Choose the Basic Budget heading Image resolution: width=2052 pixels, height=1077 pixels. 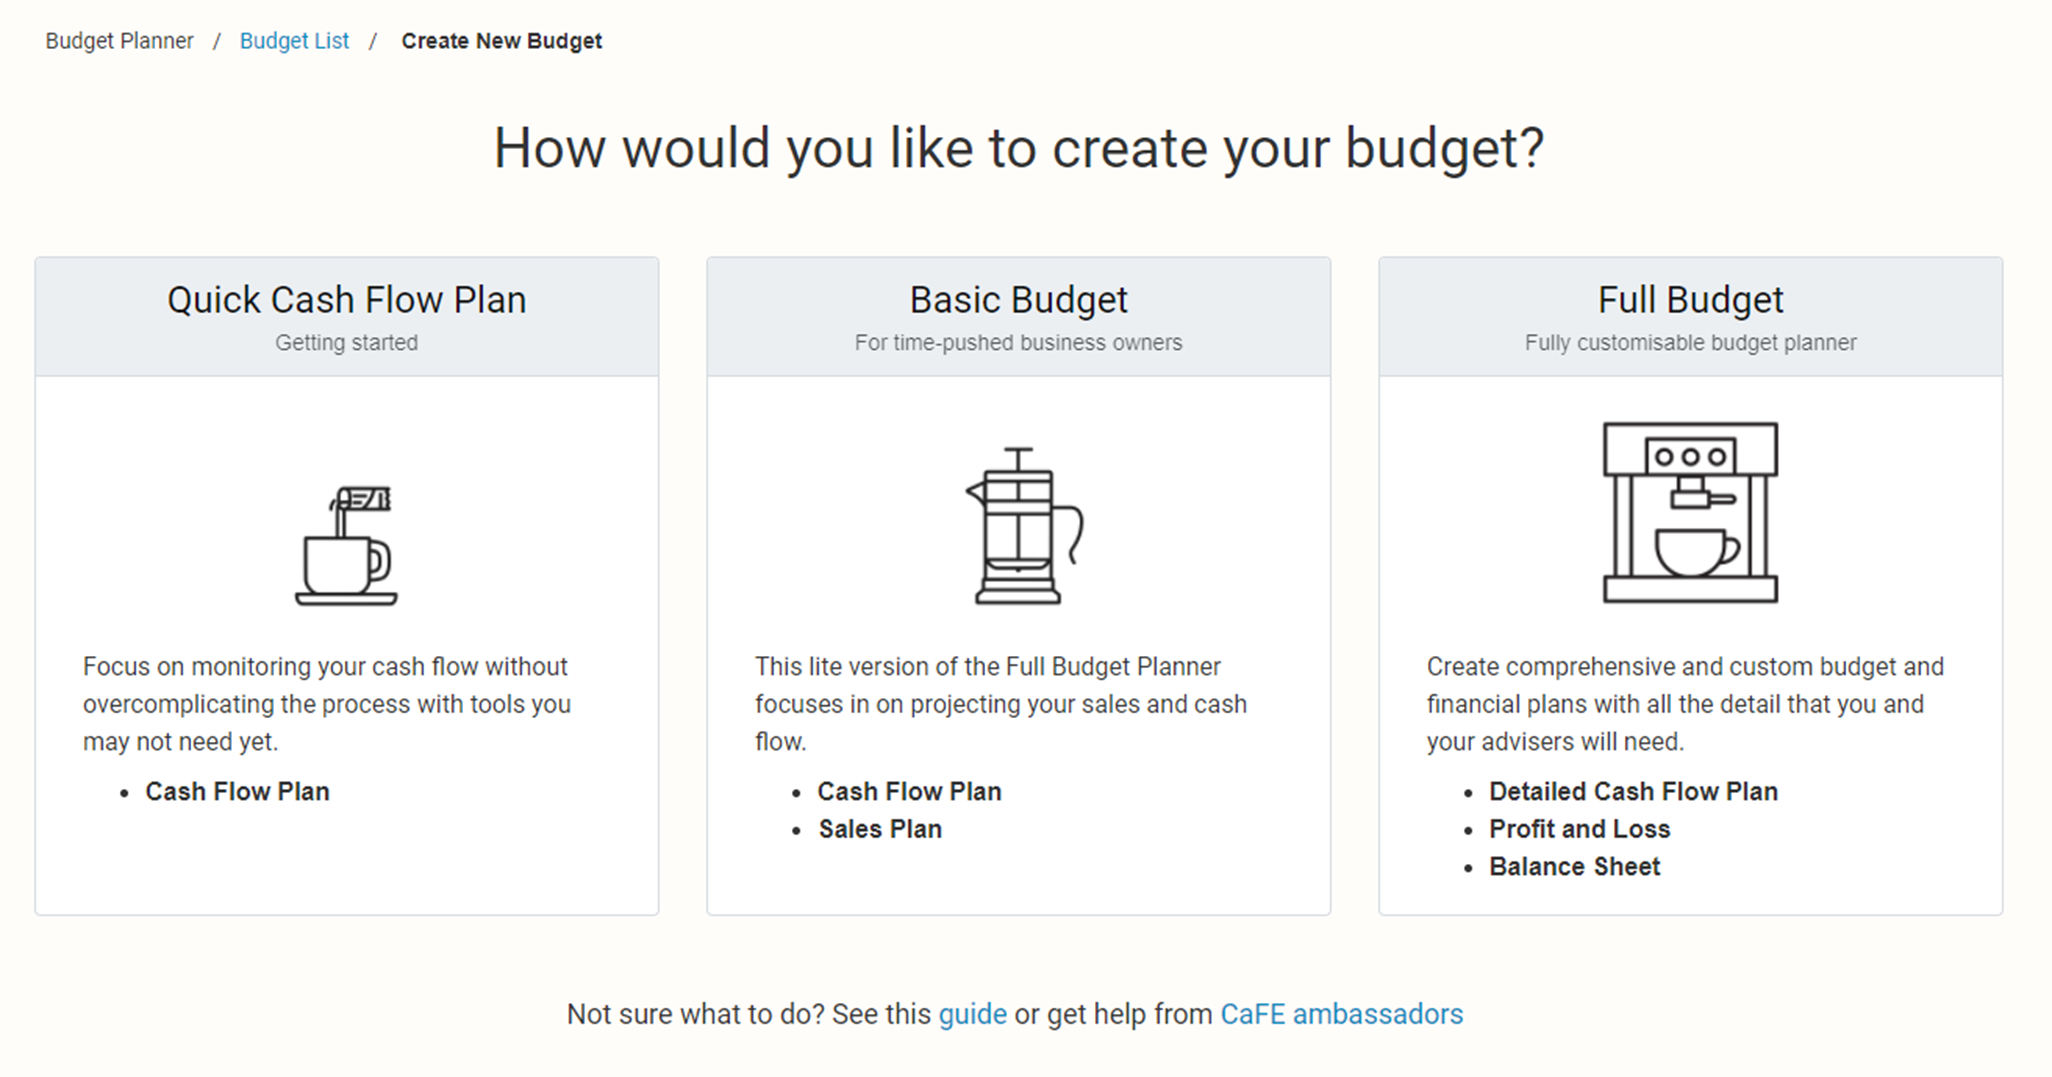tap(1018, 300)
